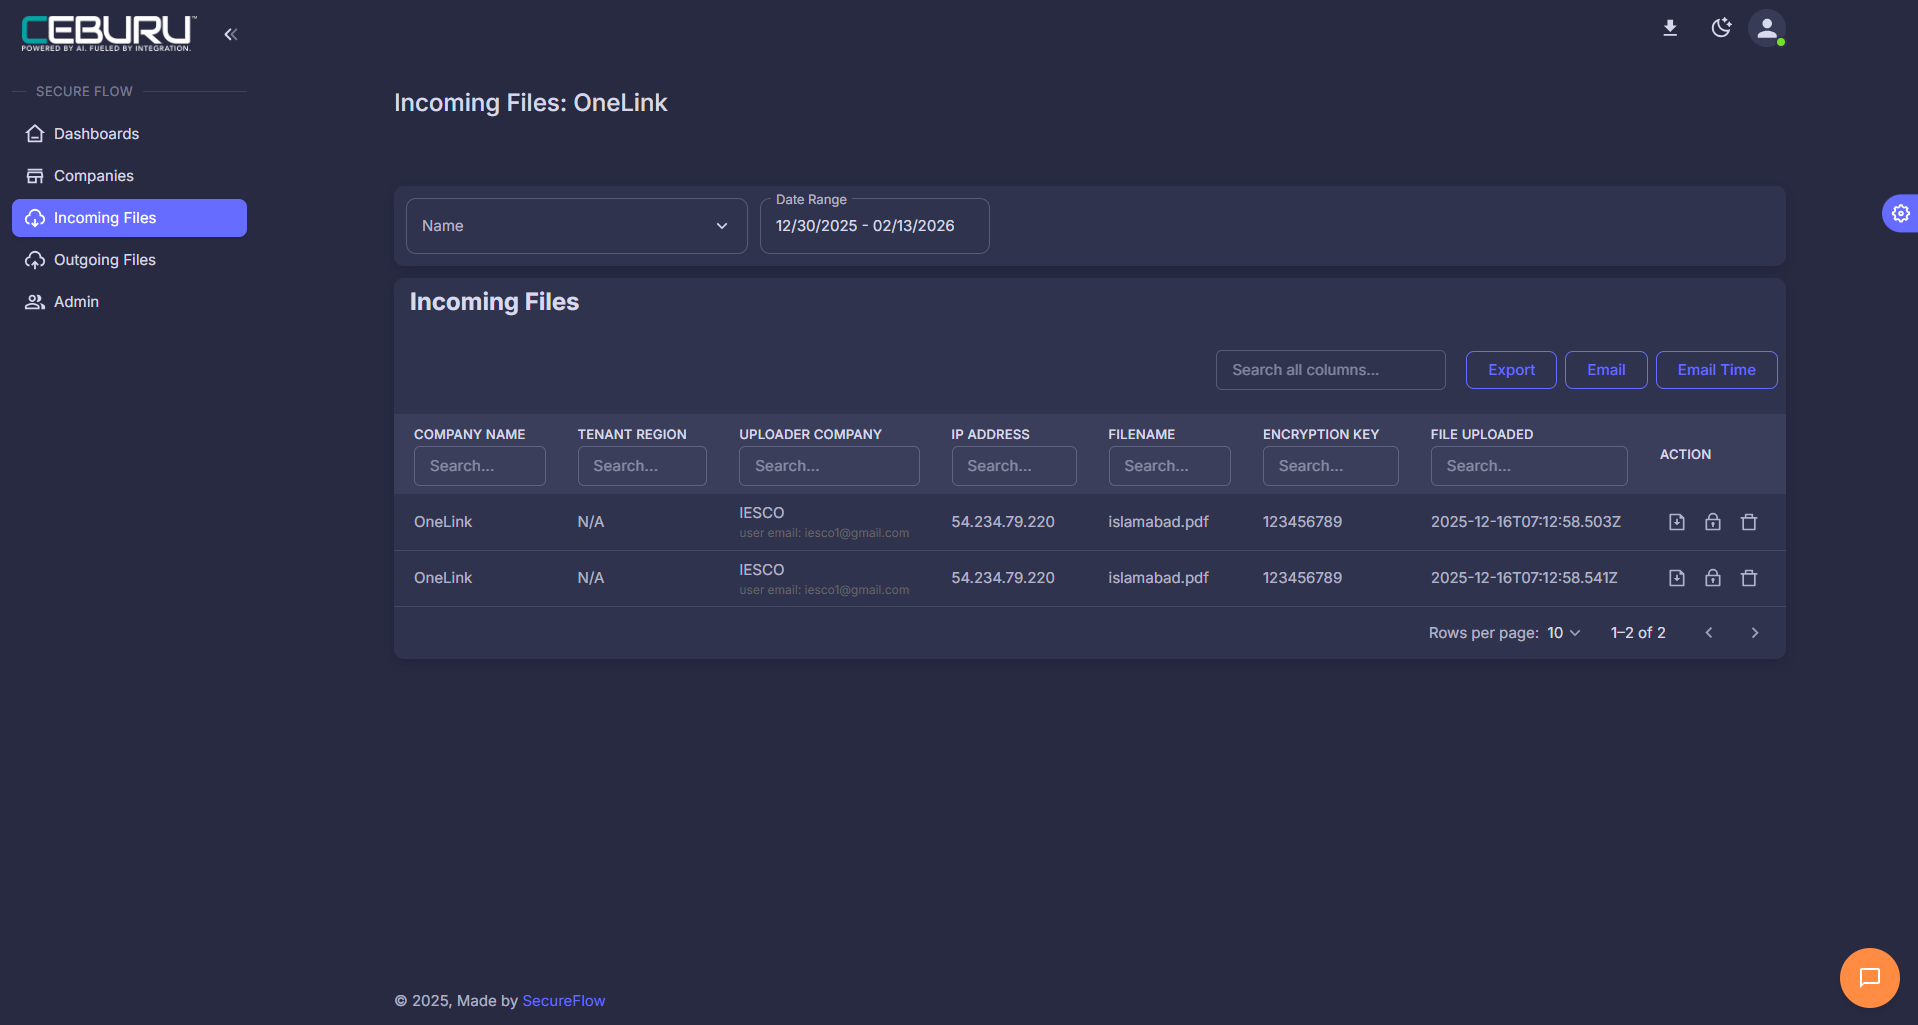Image resolution: width=1918 pixels, height=1025 pixels.
Task: Focus Uploader Company column search box
Action: [829, 466]
